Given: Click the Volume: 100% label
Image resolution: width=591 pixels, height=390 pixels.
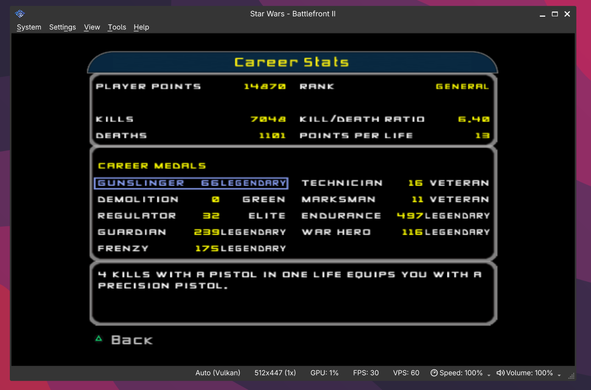Looking at the screenshot, I should point(529,373).
